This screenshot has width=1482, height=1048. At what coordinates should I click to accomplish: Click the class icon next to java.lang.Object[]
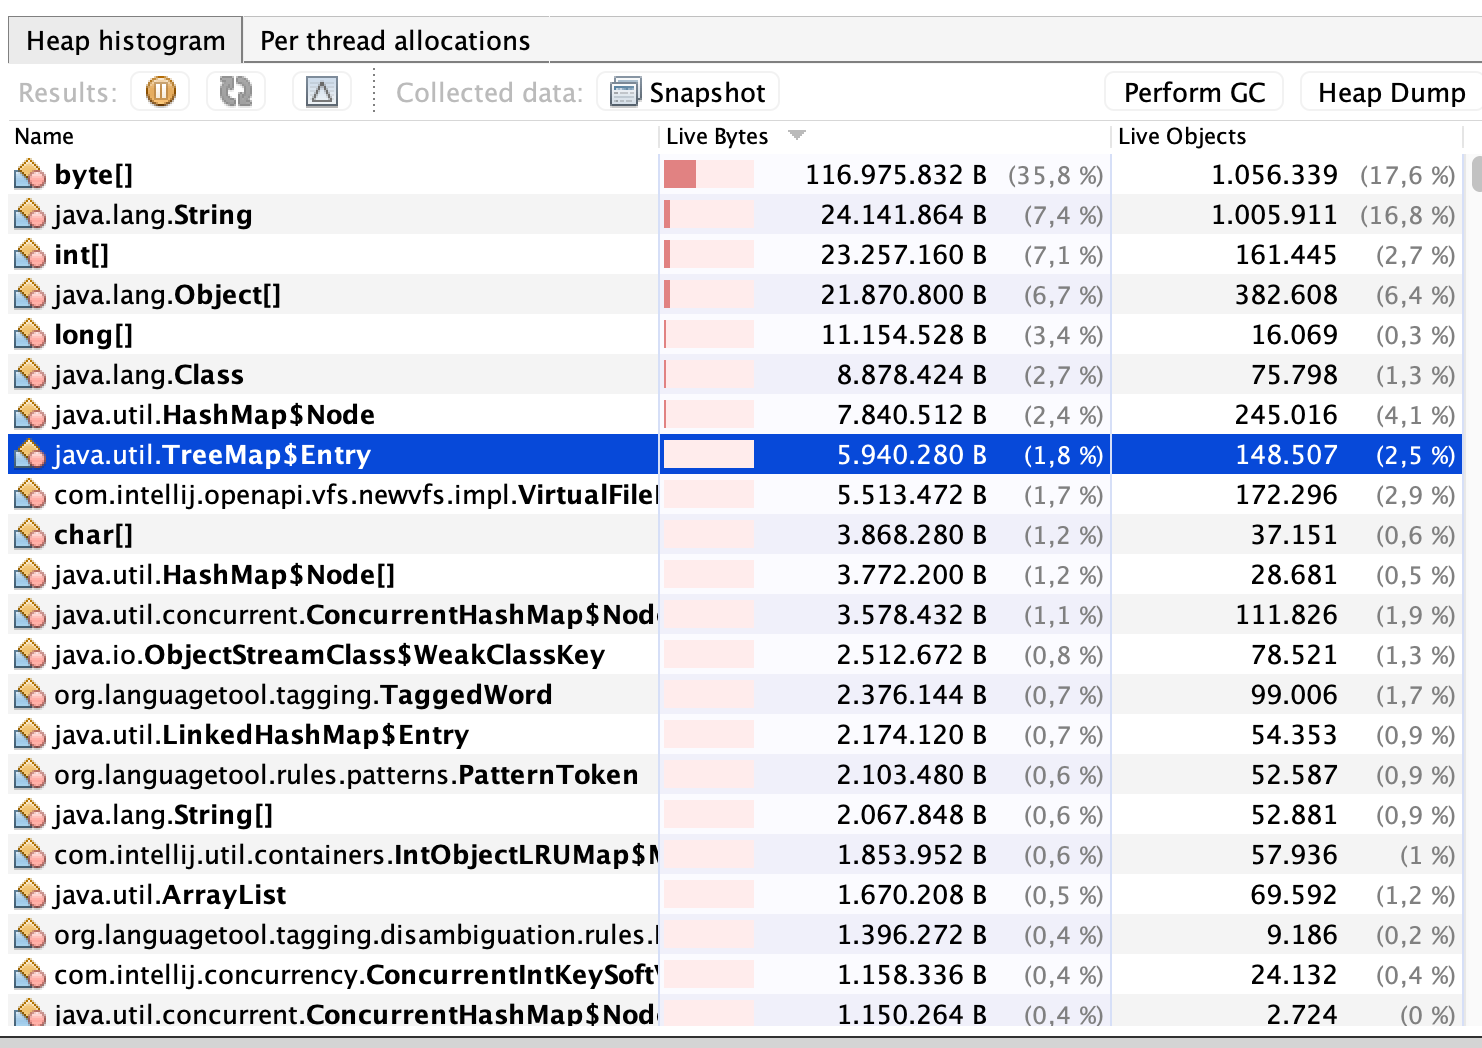(30, 295)
